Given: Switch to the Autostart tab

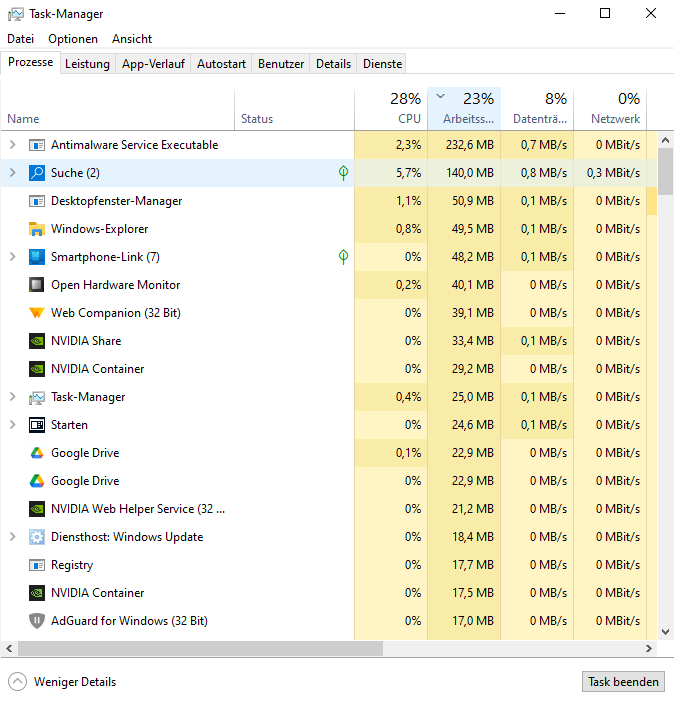Looking at the screenshot, I should pyautogui.click(x=222, y=64).
